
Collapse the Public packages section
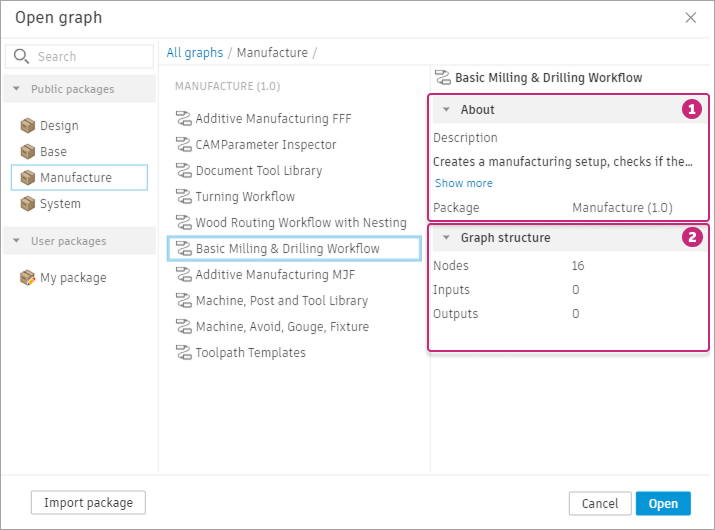[x=16, y=88]
